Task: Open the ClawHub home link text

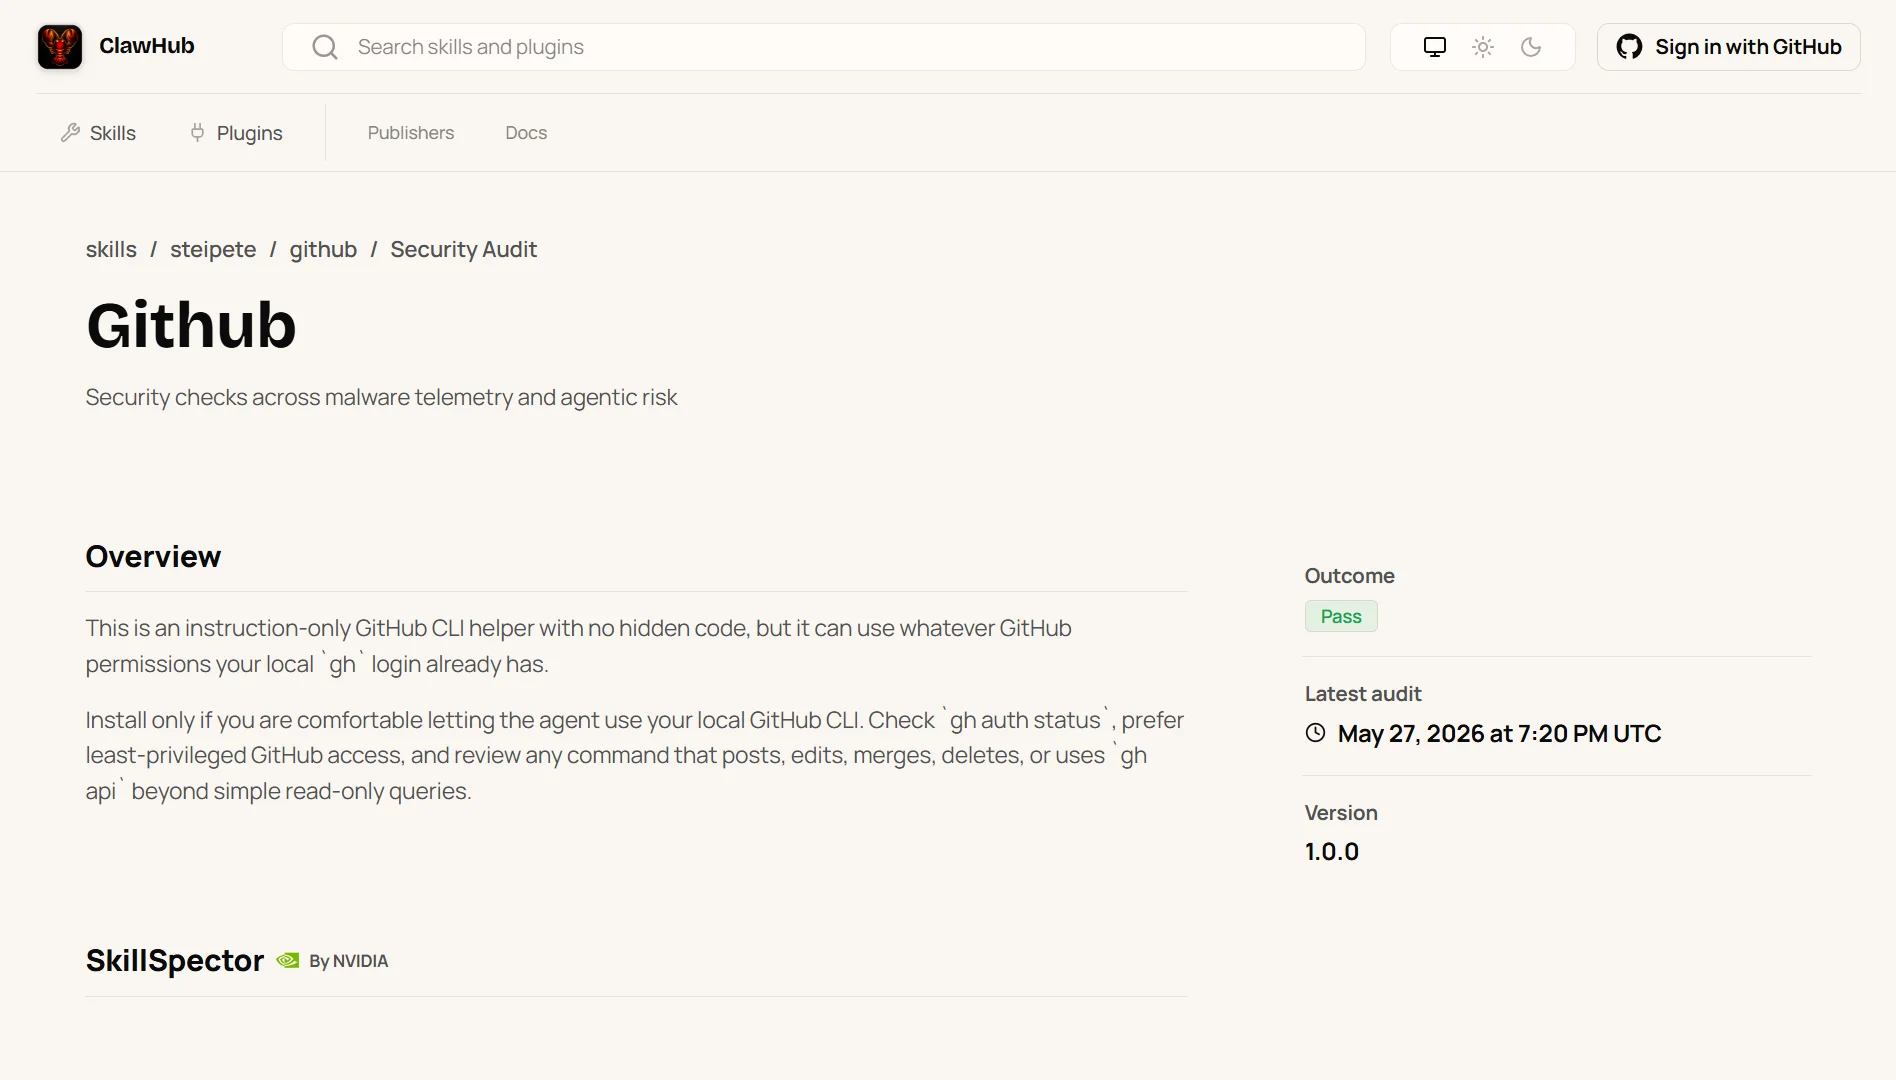Action: pos(146,46)
